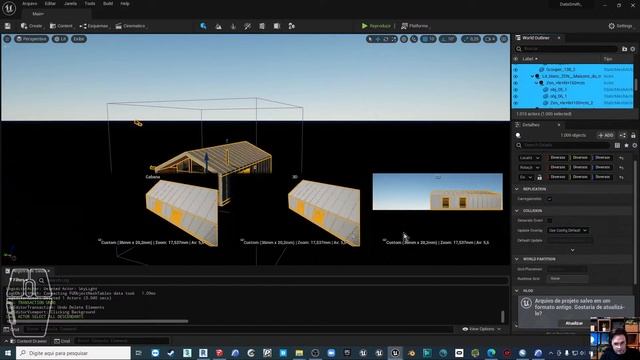Viewport: 640px width, 360px height.
Task: Open the Editar menu
Action: click(50, 4)
